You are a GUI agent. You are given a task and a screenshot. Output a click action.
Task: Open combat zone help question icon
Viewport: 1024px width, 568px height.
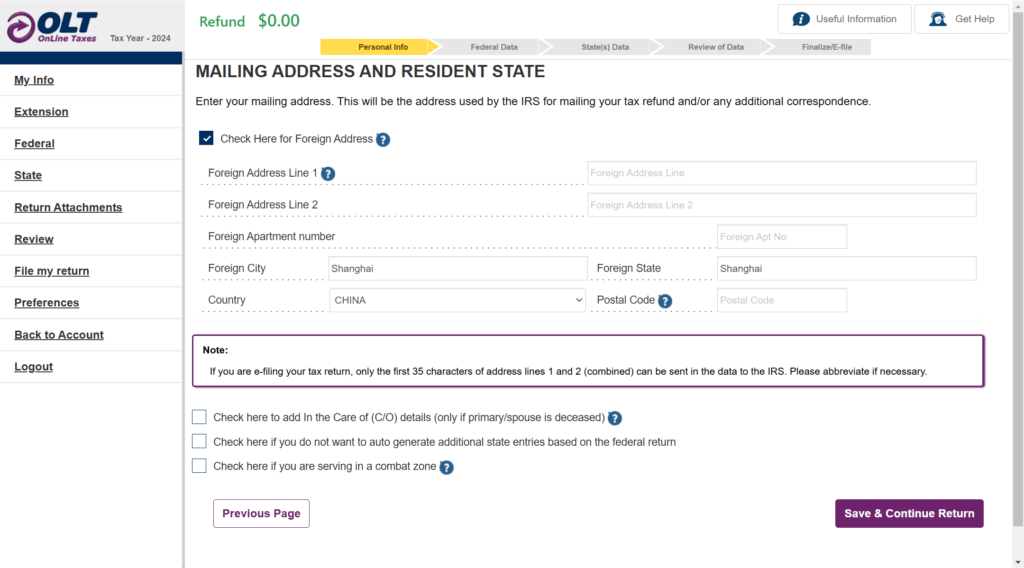(447, 467)
